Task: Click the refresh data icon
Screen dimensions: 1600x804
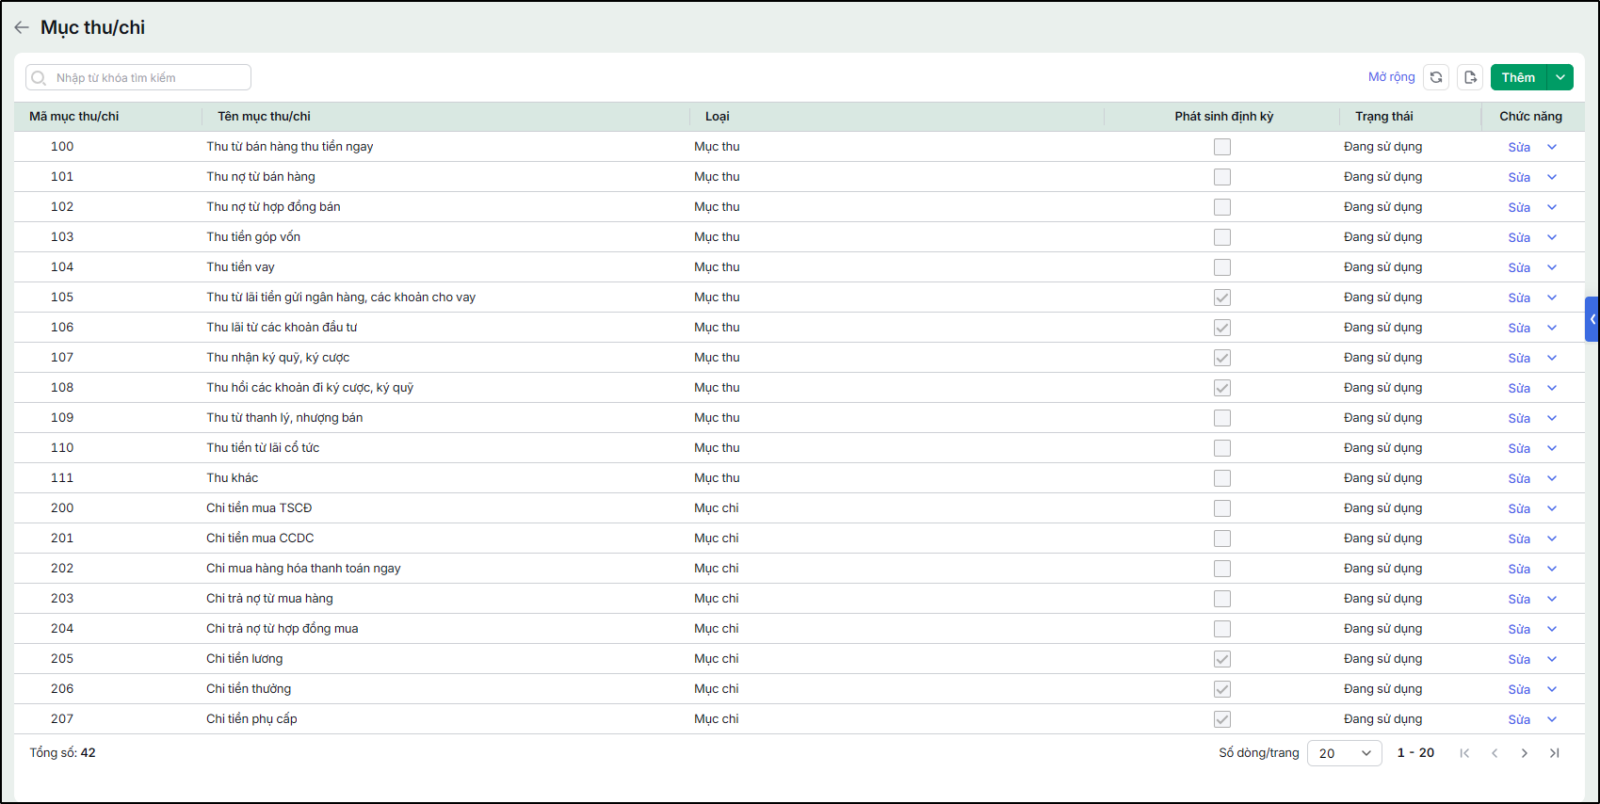Action: [x=1436, y=77]
